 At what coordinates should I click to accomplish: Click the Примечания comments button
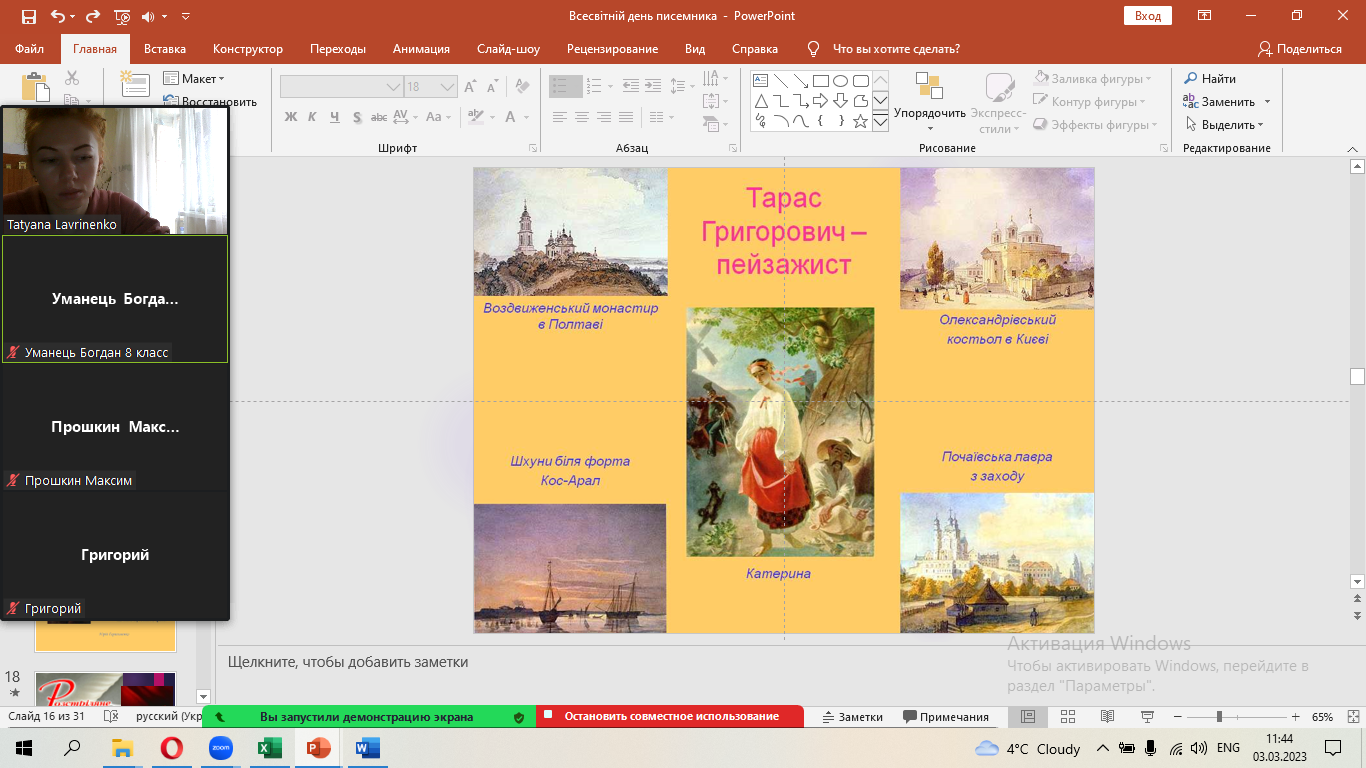tap(945, 717)
